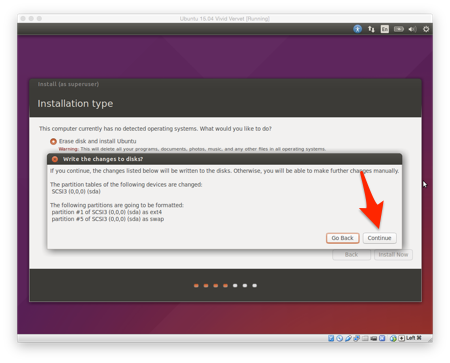Click the red close button of VirtualBox window
This screenshot has width=450, height=363.
(23, 18)
